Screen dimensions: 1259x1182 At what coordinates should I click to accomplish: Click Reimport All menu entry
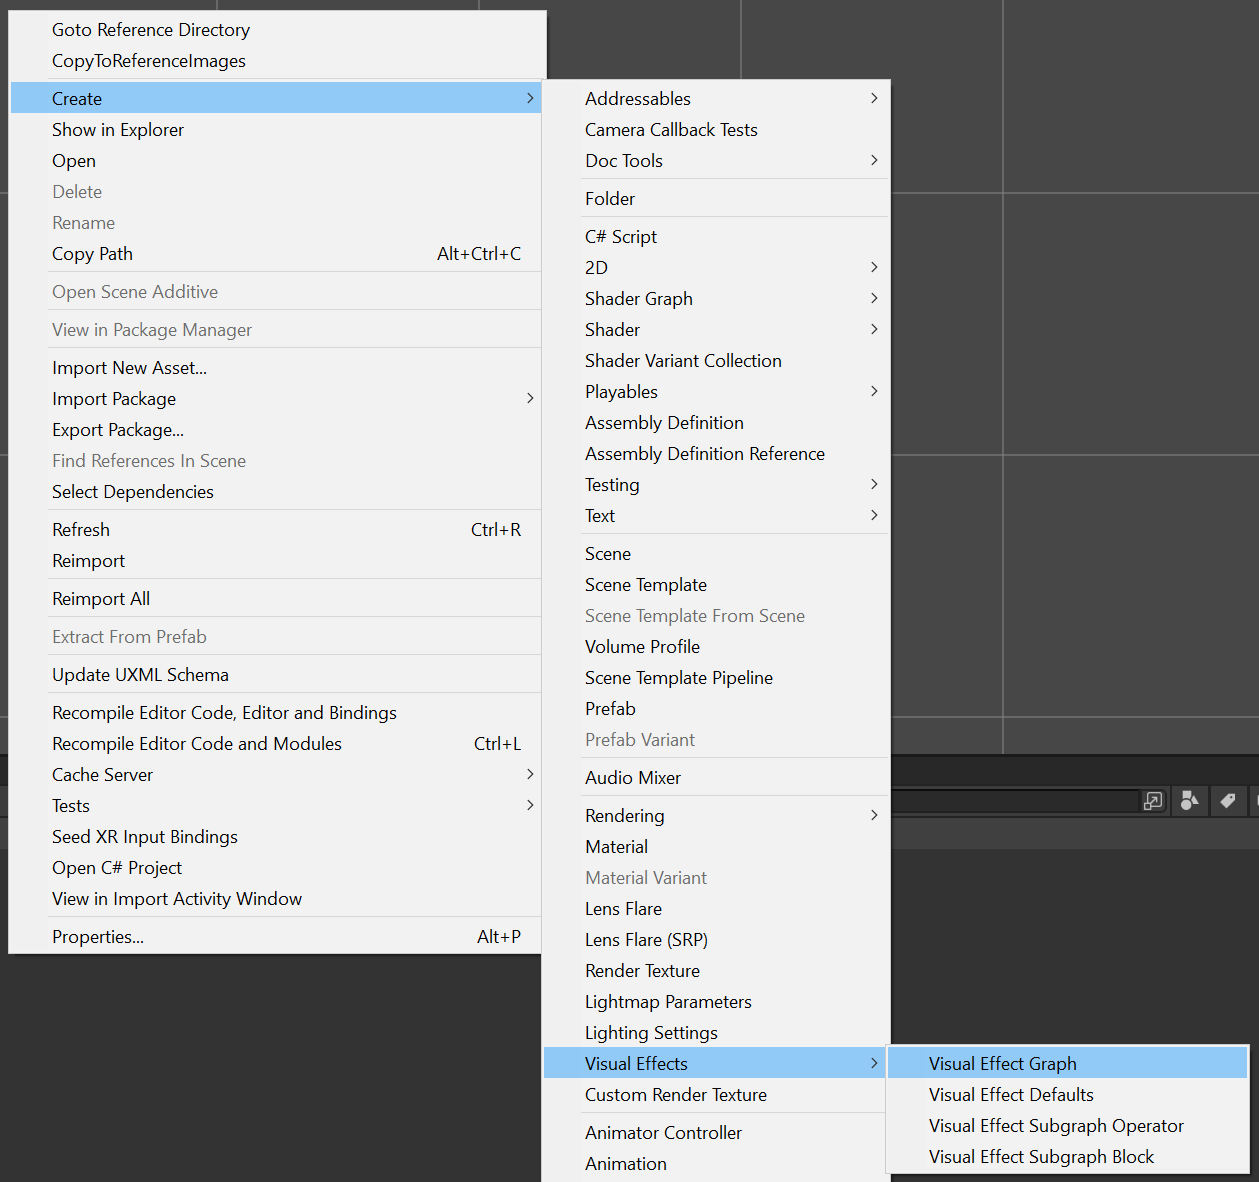(101, 599)
